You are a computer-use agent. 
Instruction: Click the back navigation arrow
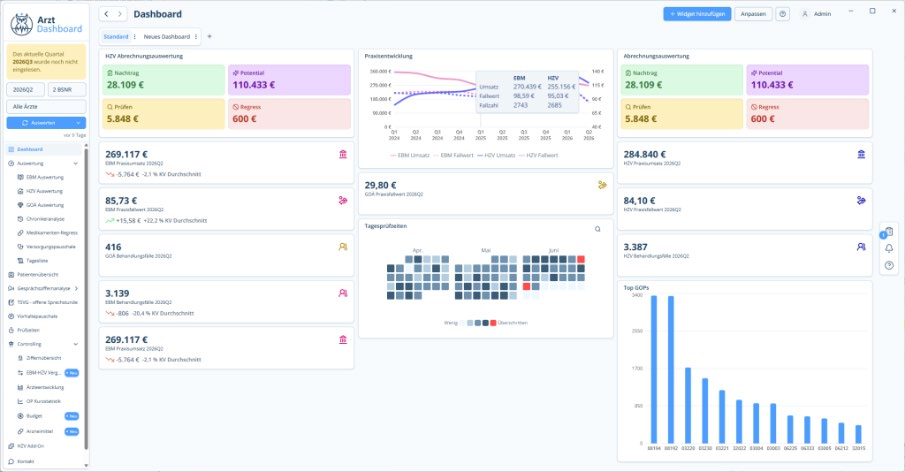click(x=106, y=14)
